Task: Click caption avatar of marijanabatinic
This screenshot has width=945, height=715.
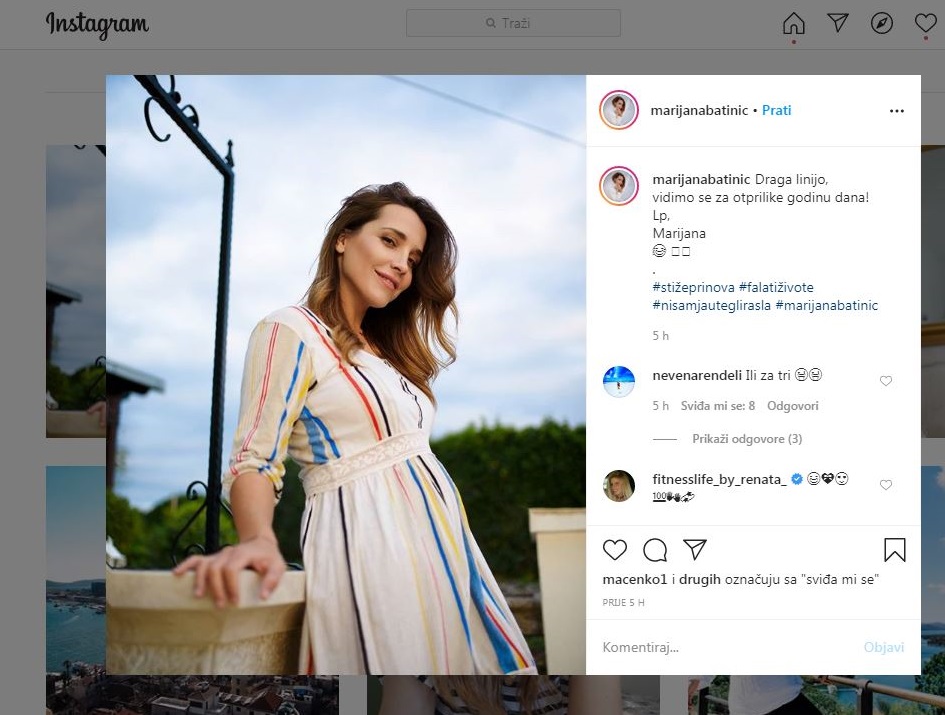Action: tap(618, 186)
